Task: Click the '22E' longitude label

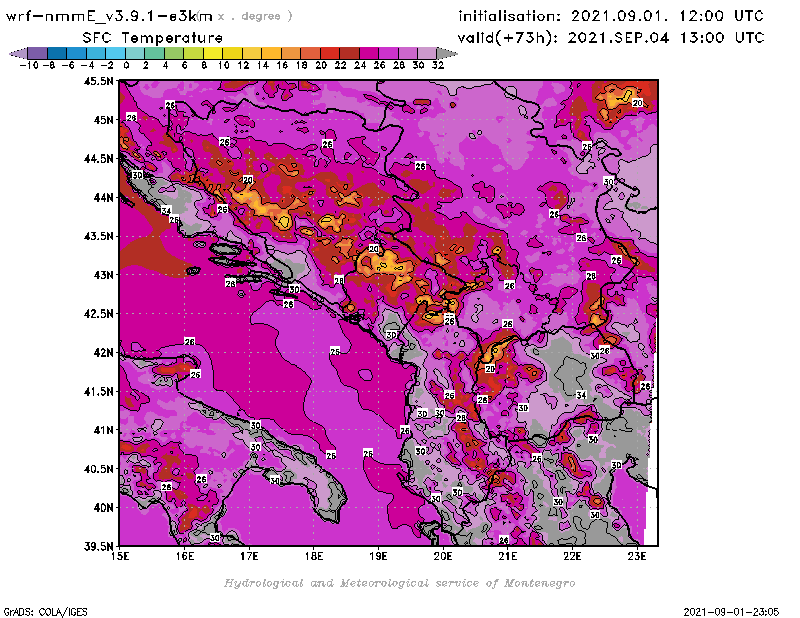Action: (572, 556)
